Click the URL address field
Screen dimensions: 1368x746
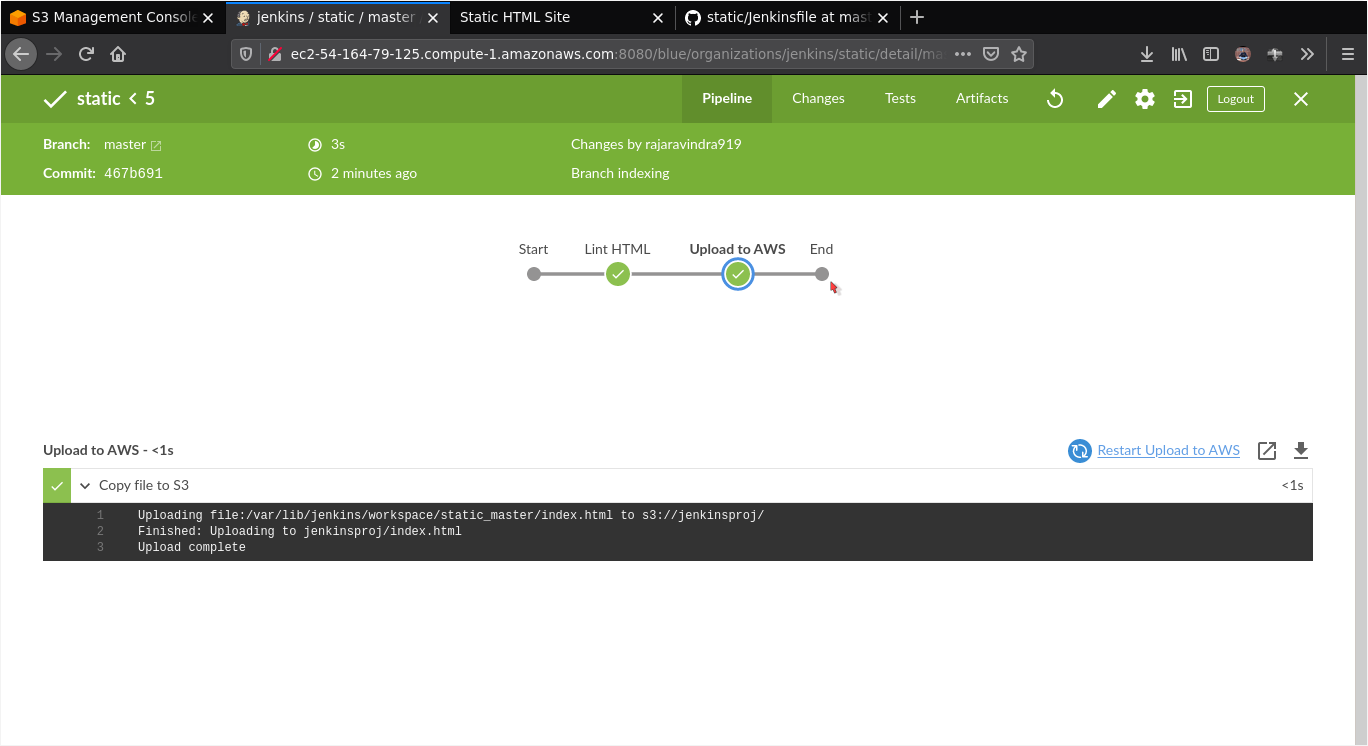pyautogui.click(x=617, y=54)
